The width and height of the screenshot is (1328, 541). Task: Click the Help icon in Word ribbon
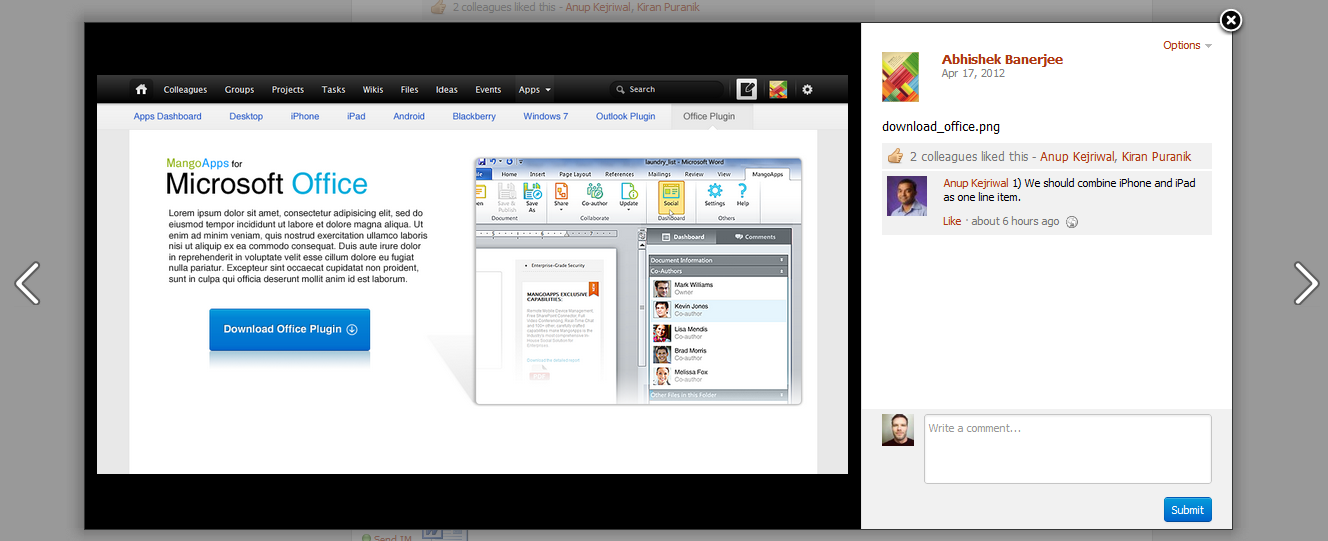pyautogui.click(x=743, y=195)
